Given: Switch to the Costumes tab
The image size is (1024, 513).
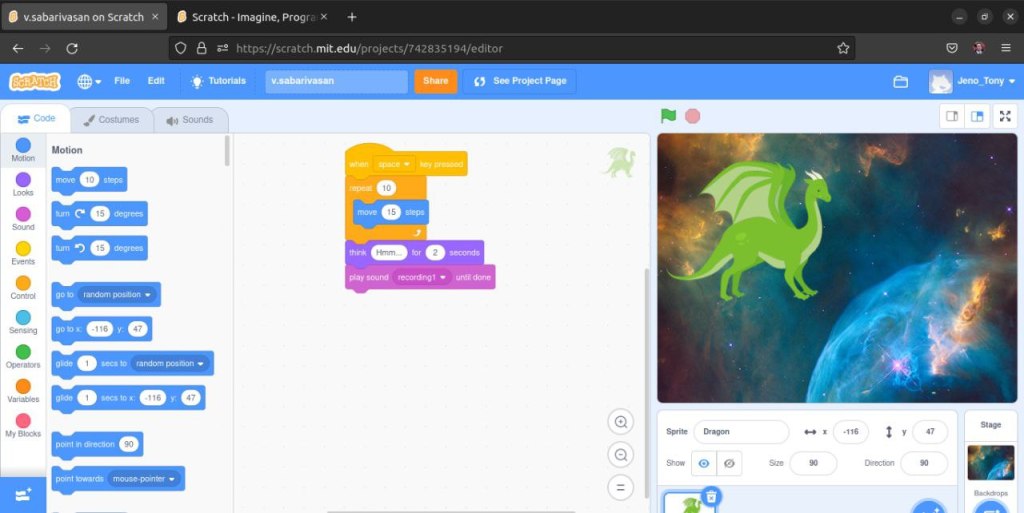Looking at the screenshot, I should (111, 120).
